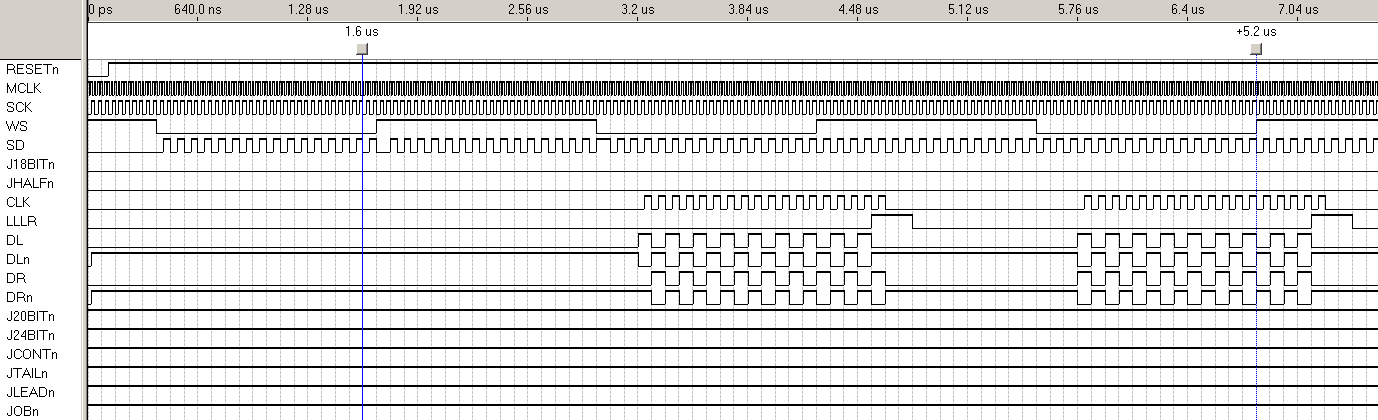The width and height of the screenshot is (1378, 420).
Task: Click the 1.92 us time ruler label
Action: (x=418, y=10)
